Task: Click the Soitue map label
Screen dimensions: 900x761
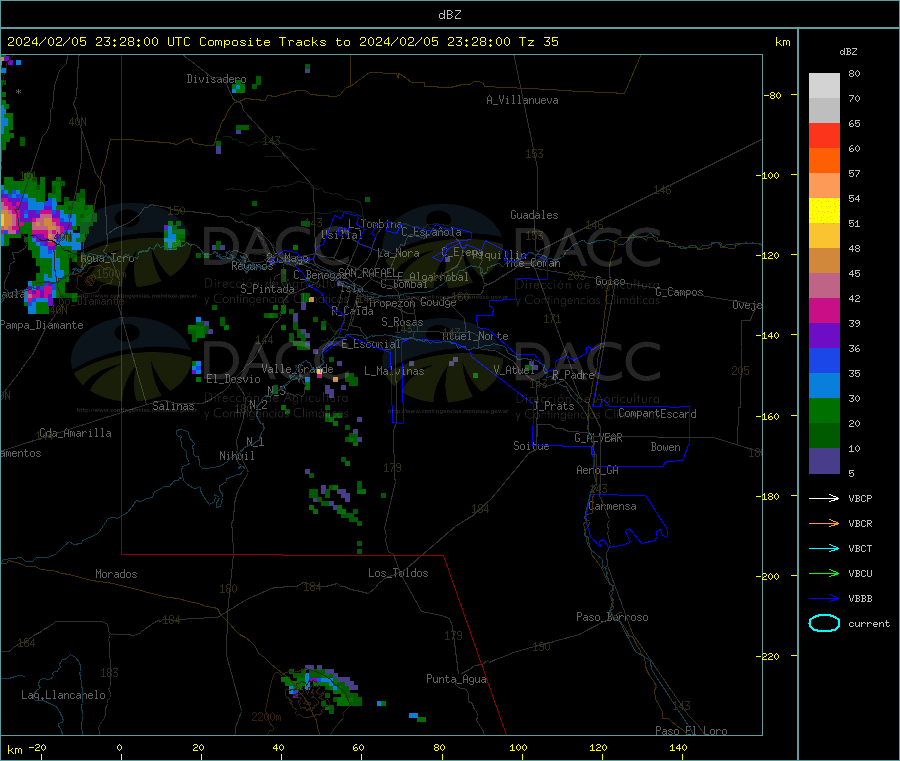Action: pos(531,446)
